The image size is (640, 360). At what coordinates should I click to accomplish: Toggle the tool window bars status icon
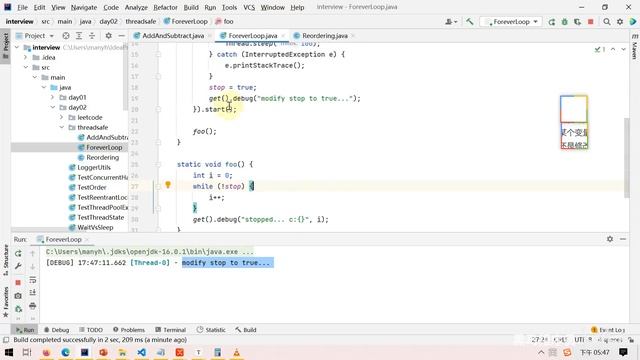pos(6,340)
